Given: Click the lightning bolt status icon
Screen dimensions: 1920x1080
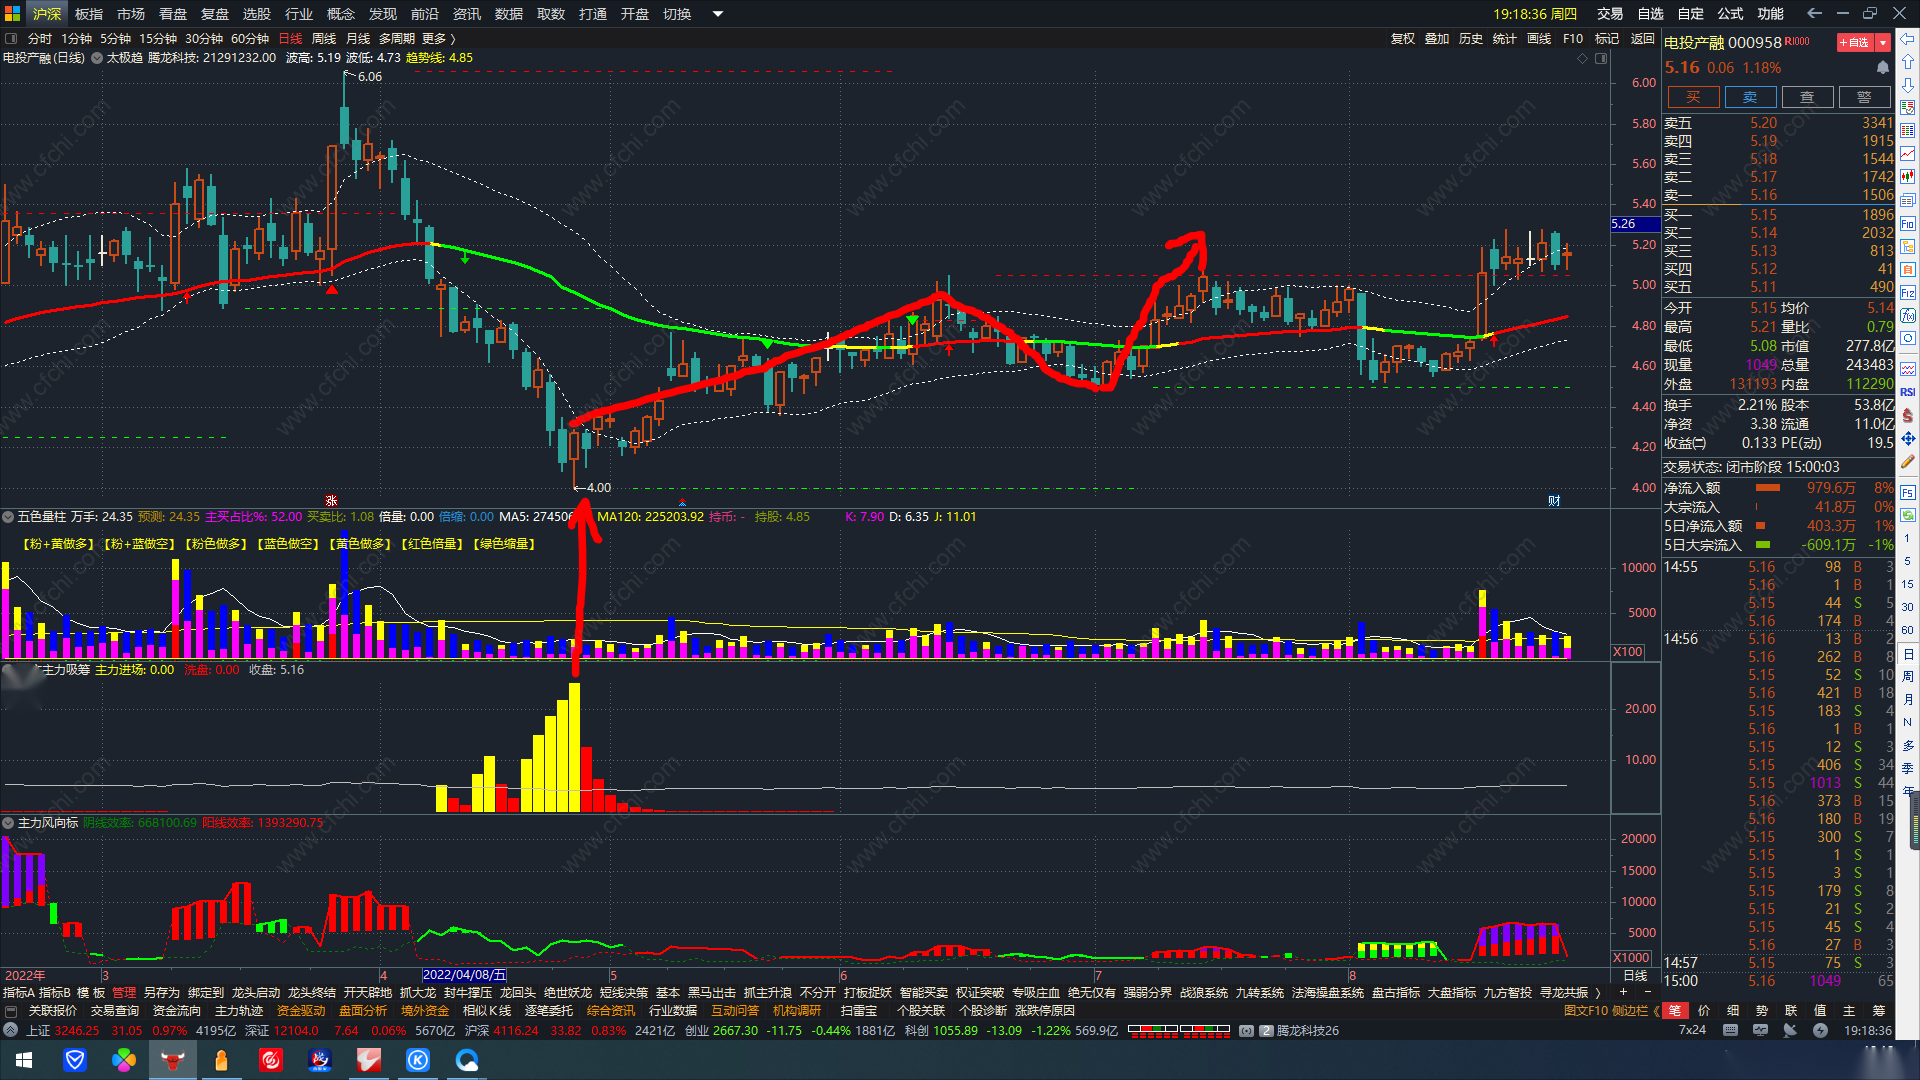Looking at the screenshot, I should (x=1820, y=1030).
